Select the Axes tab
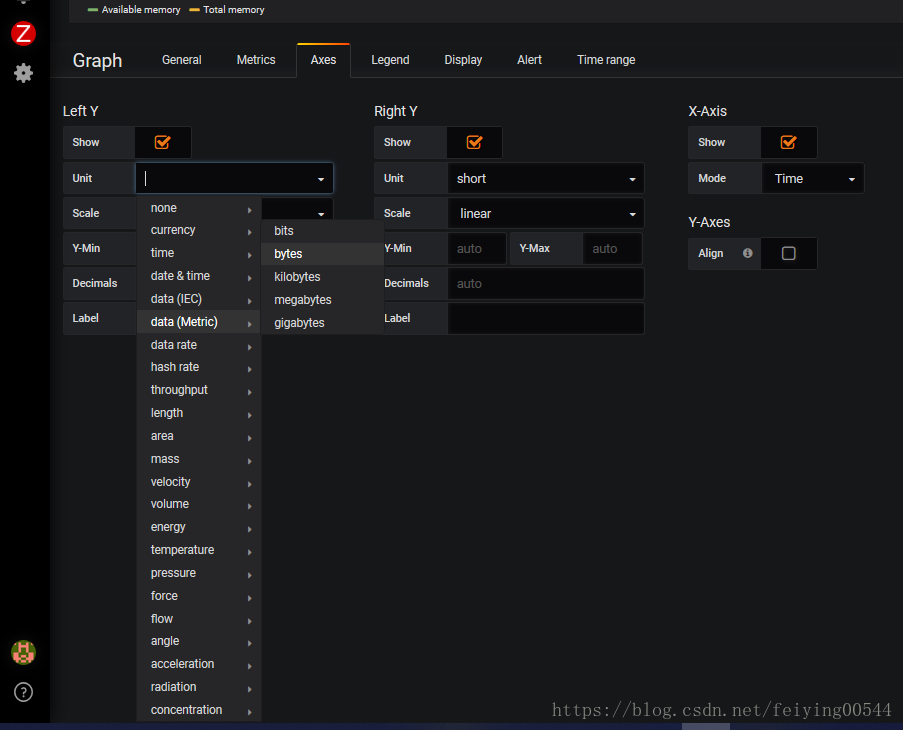Viewport: 903px width, 730px height. pyautogui.click(x=323, y=60)
